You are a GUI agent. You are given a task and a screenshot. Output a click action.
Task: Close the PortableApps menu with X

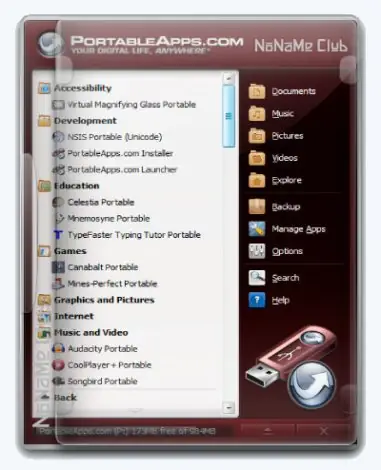(323, 431)
